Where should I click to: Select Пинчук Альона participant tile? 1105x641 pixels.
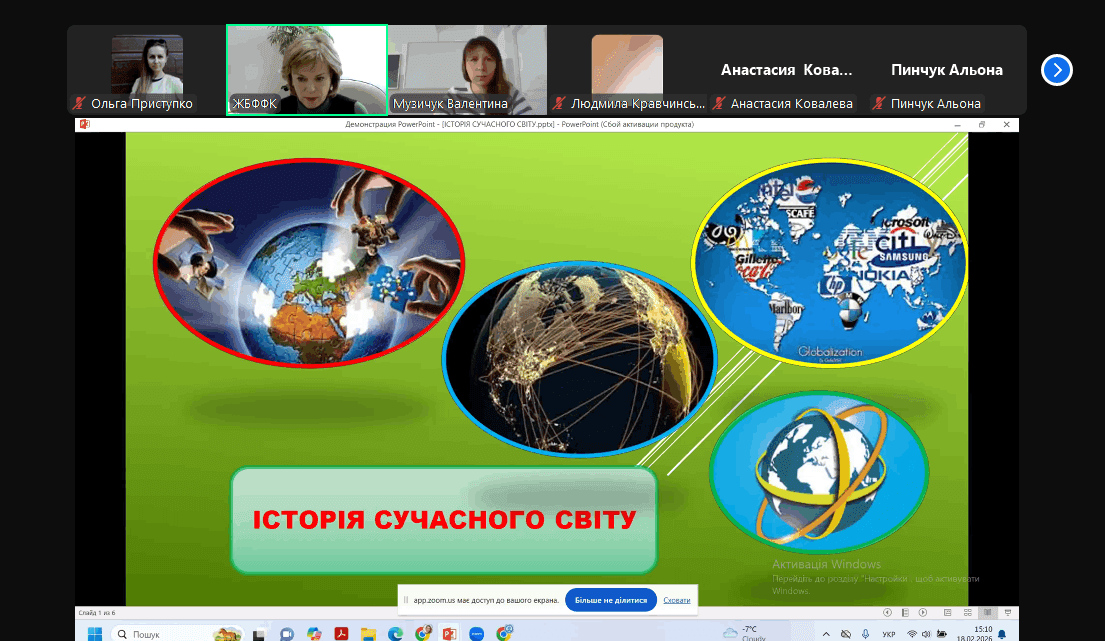click(x=946, y=70)
